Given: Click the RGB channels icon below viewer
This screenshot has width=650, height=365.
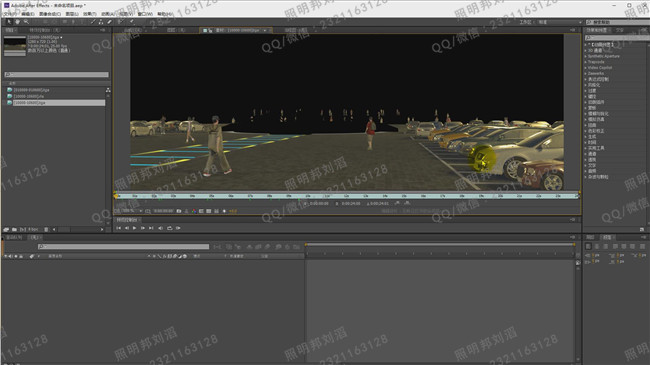Looking at the screenshot, I should coord(194,211).
